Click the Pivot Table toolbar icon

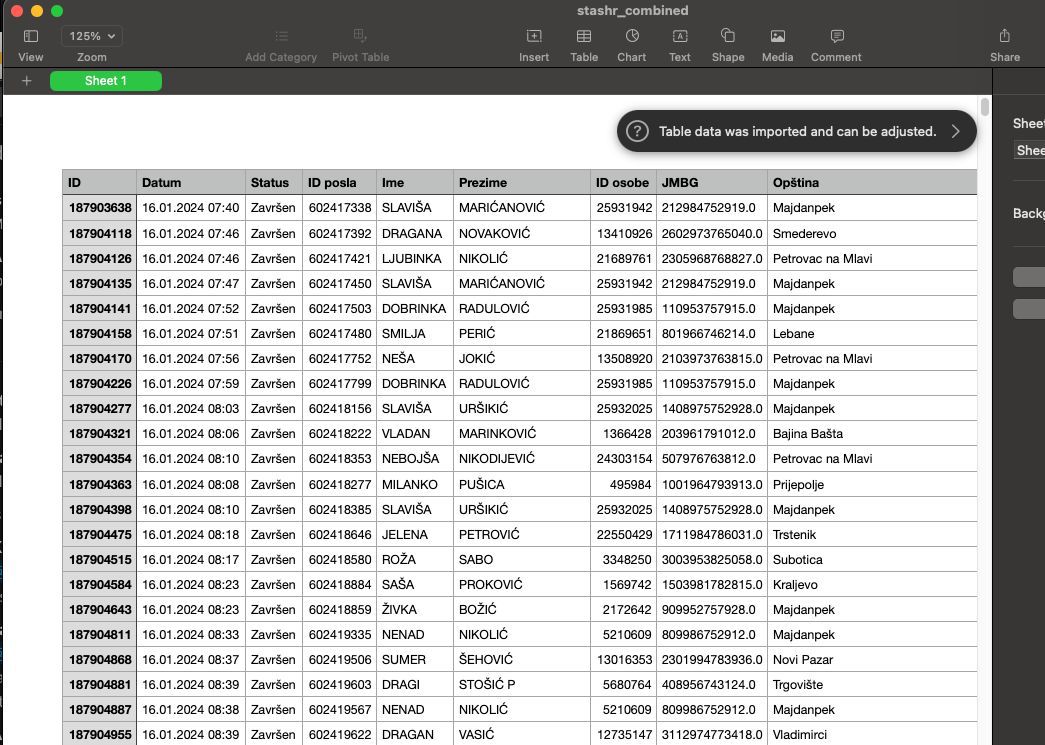(360, 41)
